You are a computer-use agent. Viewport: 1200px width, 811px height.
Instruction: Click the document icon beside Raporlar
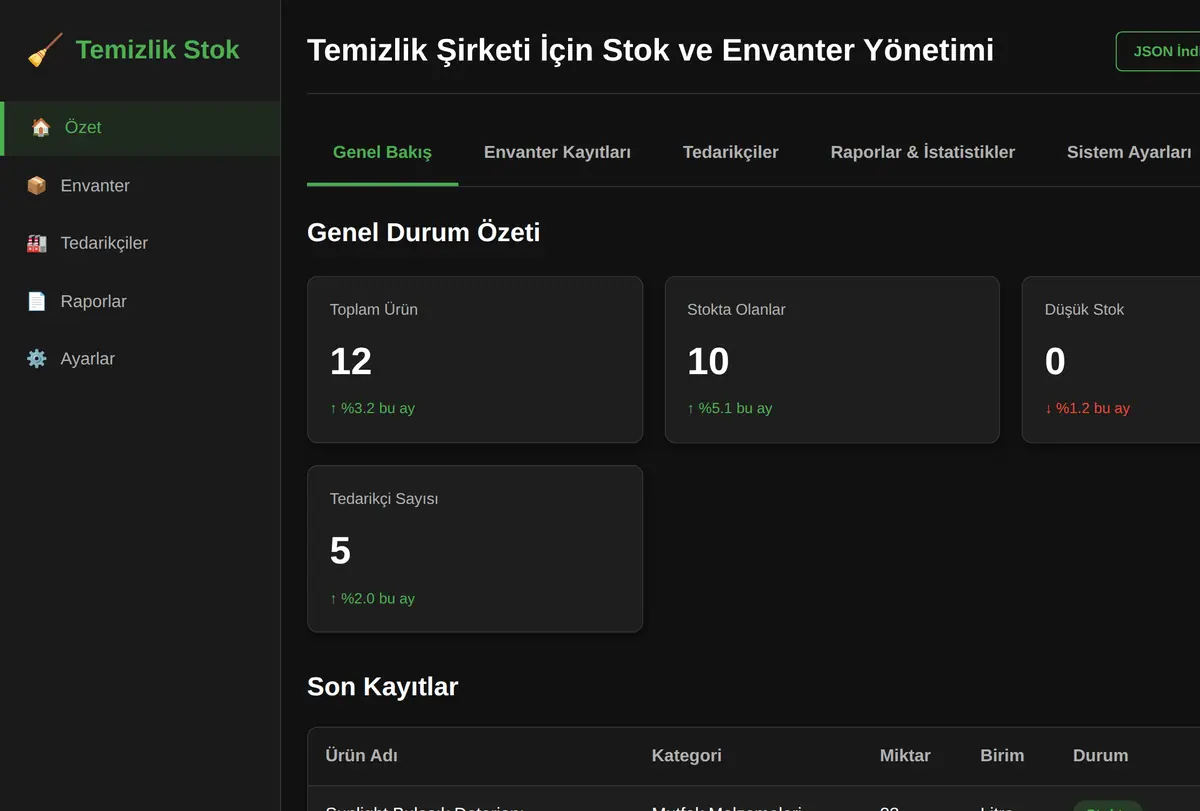[x=37, y=301]
